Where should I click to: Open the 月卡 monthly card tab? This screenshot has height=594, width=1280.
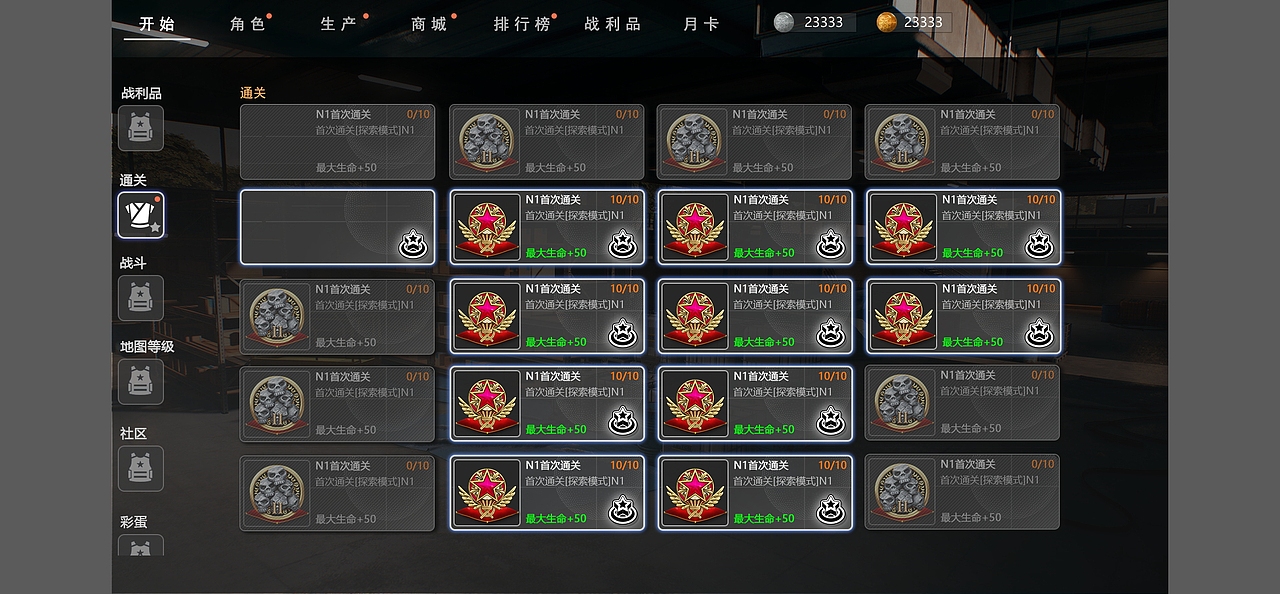[x=701, y=24]
